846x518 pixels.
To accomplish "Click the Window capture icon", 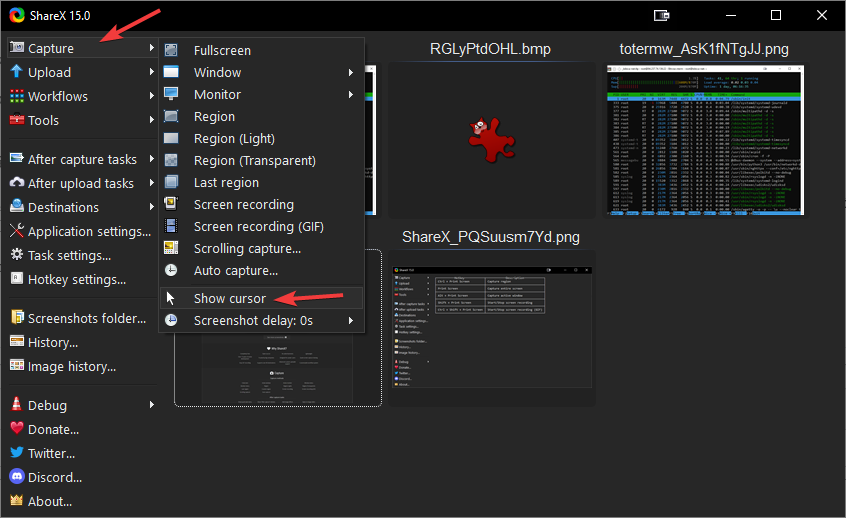I will coord(171,72).
